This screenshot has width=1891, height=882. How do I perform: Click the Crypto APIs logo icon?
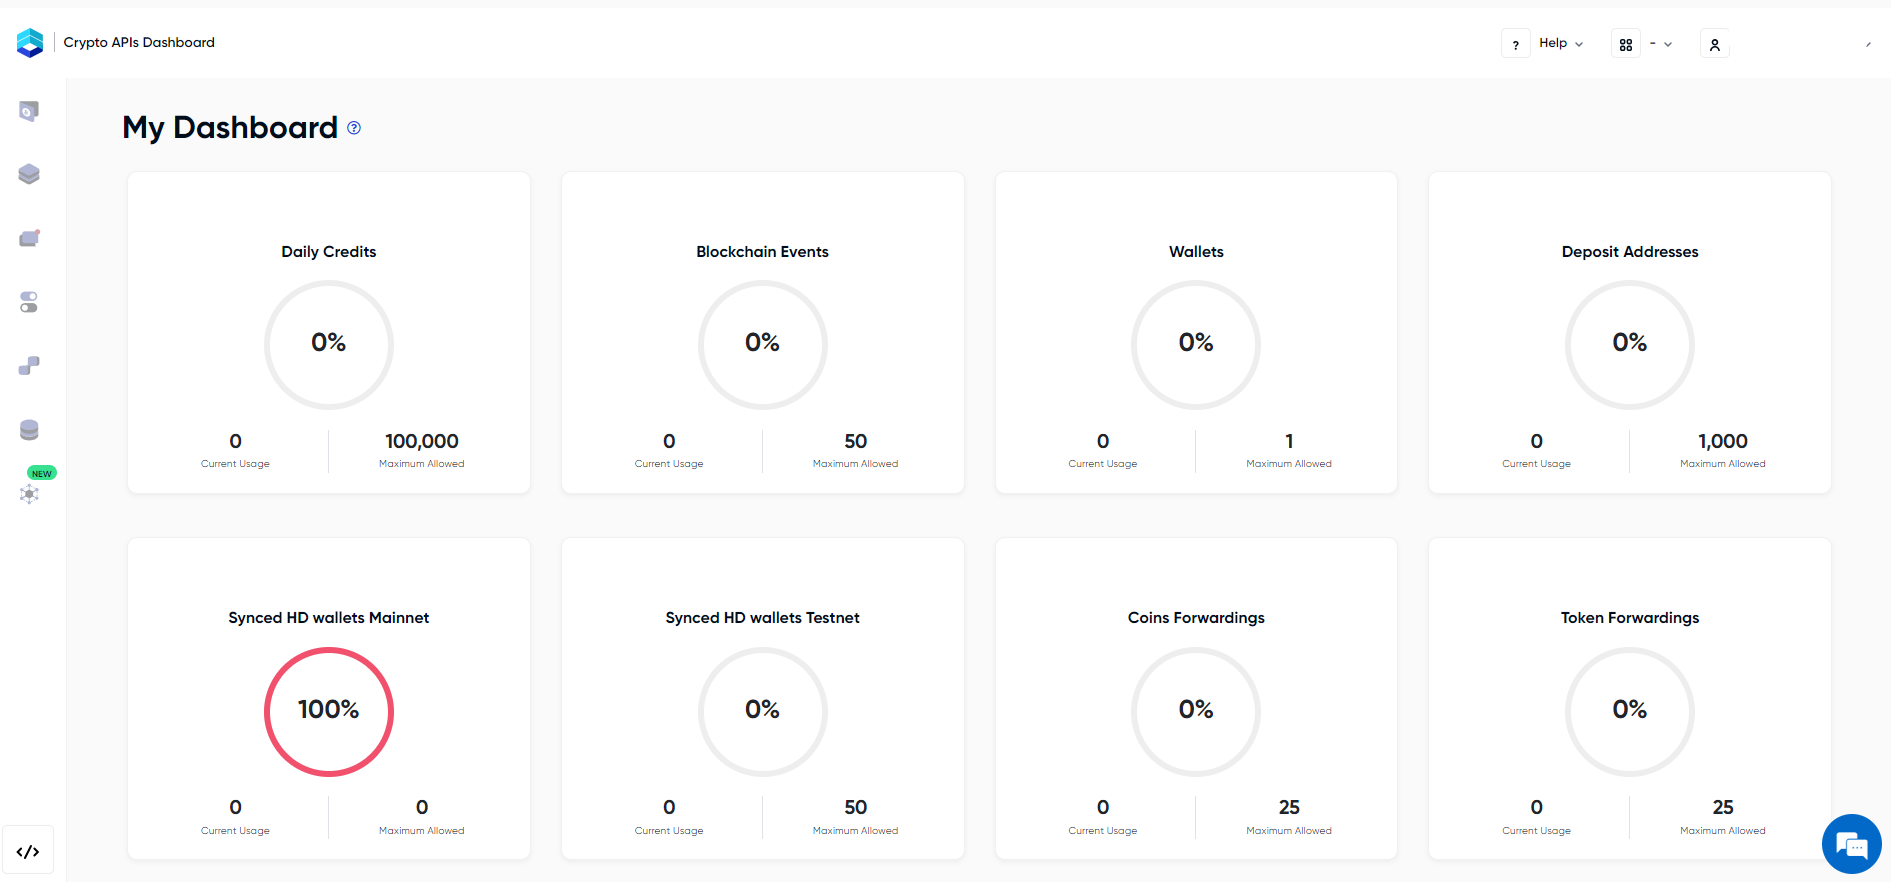(30, 43)
